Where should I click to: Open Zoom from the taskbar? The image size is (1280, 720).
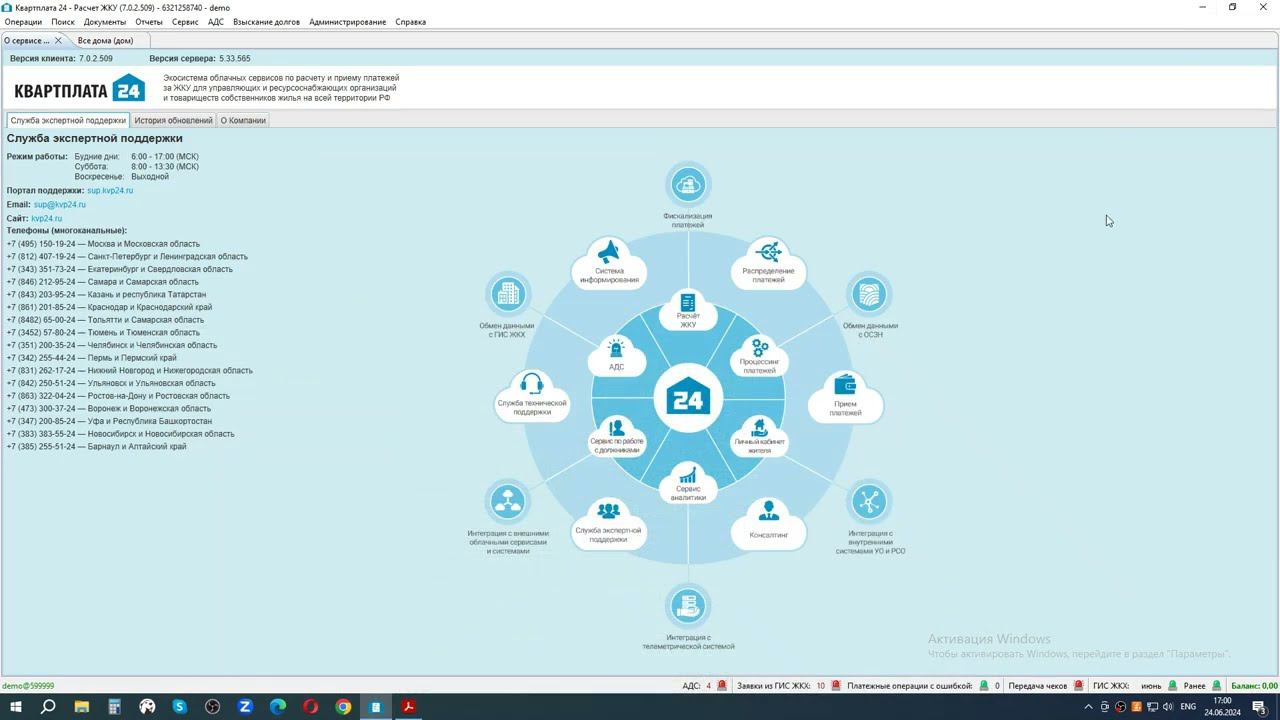pos(245,707)
